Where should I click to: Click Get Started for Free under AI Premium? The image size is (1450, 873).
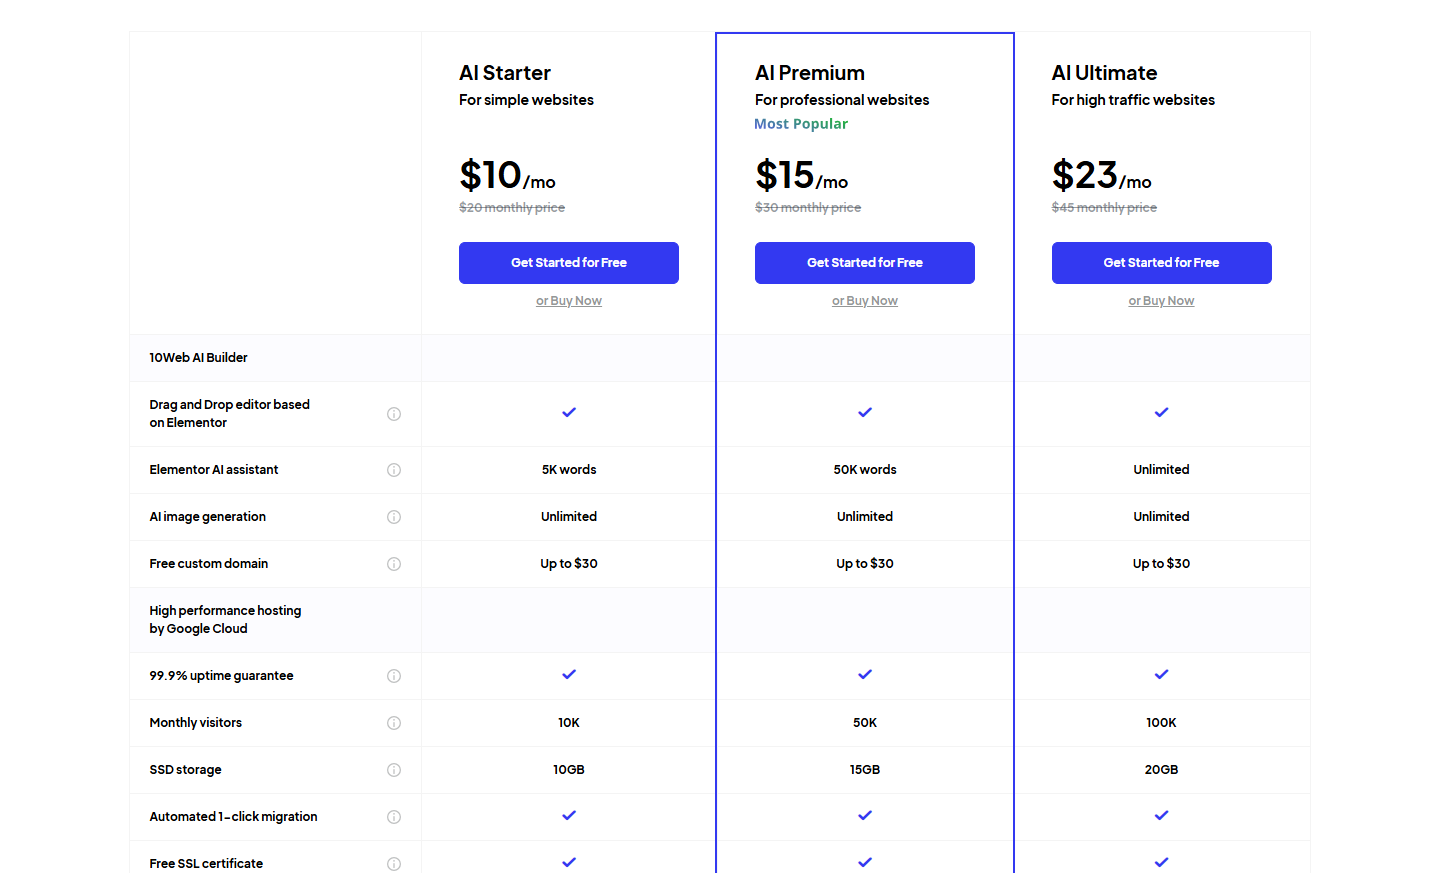pyautogui.click(x=865, y=263)
